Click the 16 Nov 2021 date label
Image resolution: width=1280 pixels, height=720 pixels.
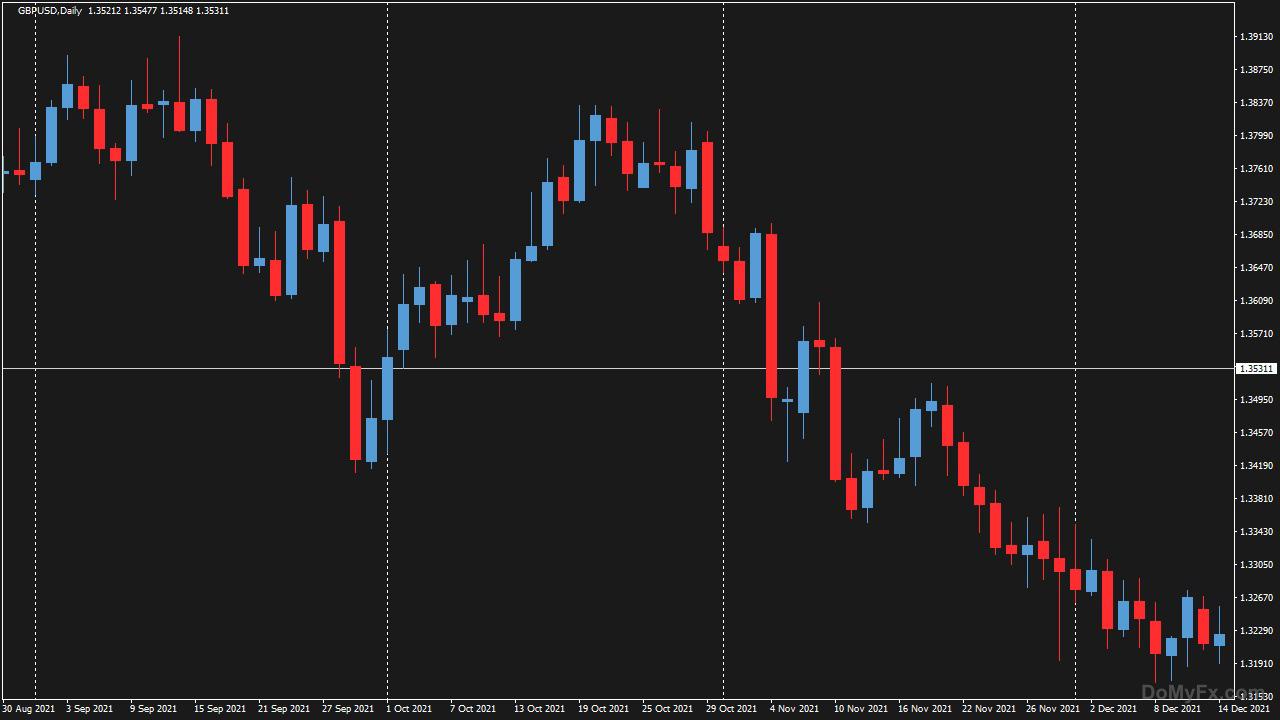click(x=924, y=709)
